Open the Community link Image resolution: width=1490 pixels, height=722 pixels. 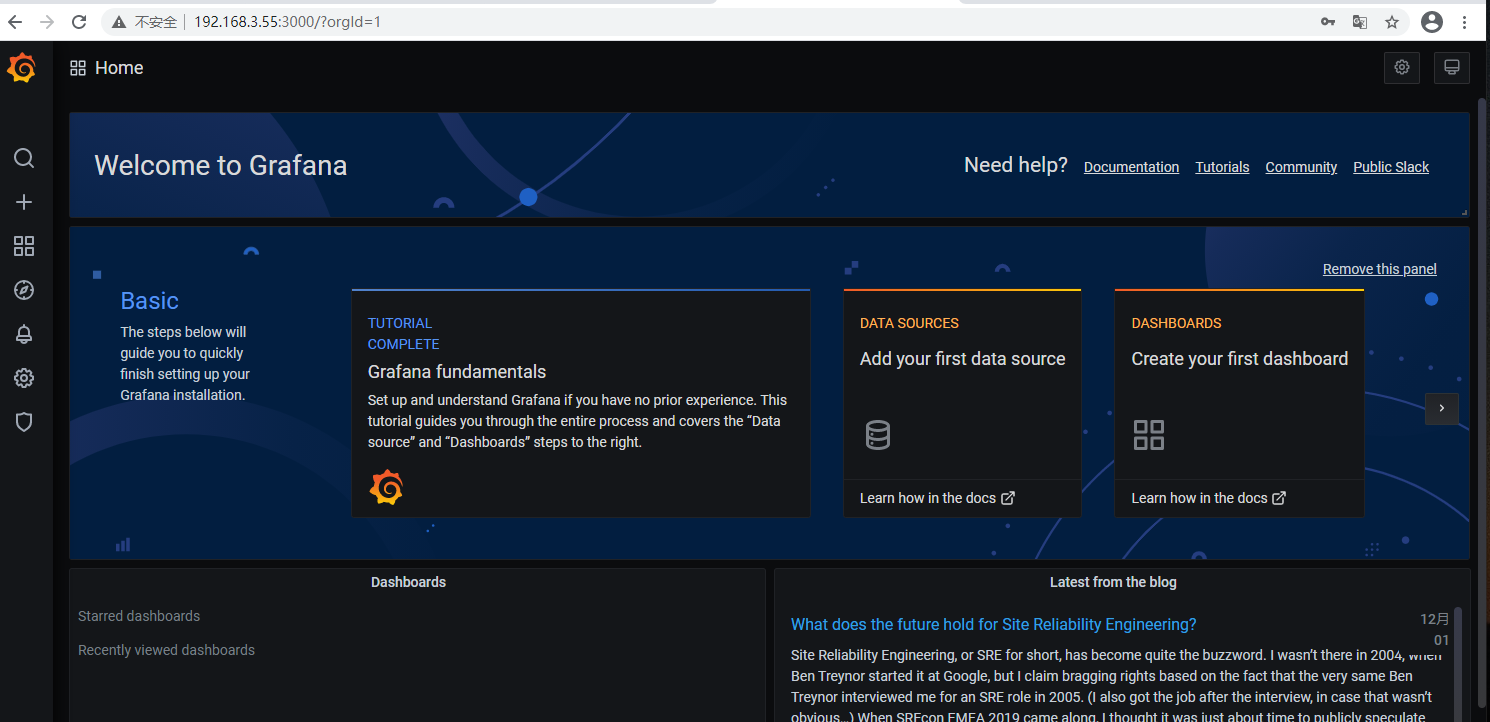pyautogui.click(x=1301, y=167)
